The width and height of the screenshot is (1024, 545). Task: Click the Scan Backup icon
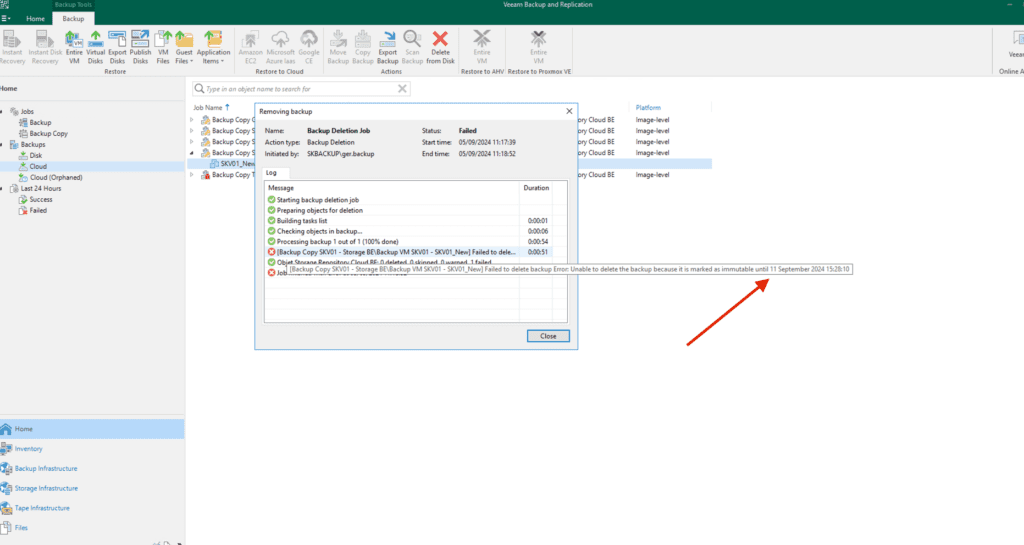pos(413,47)
